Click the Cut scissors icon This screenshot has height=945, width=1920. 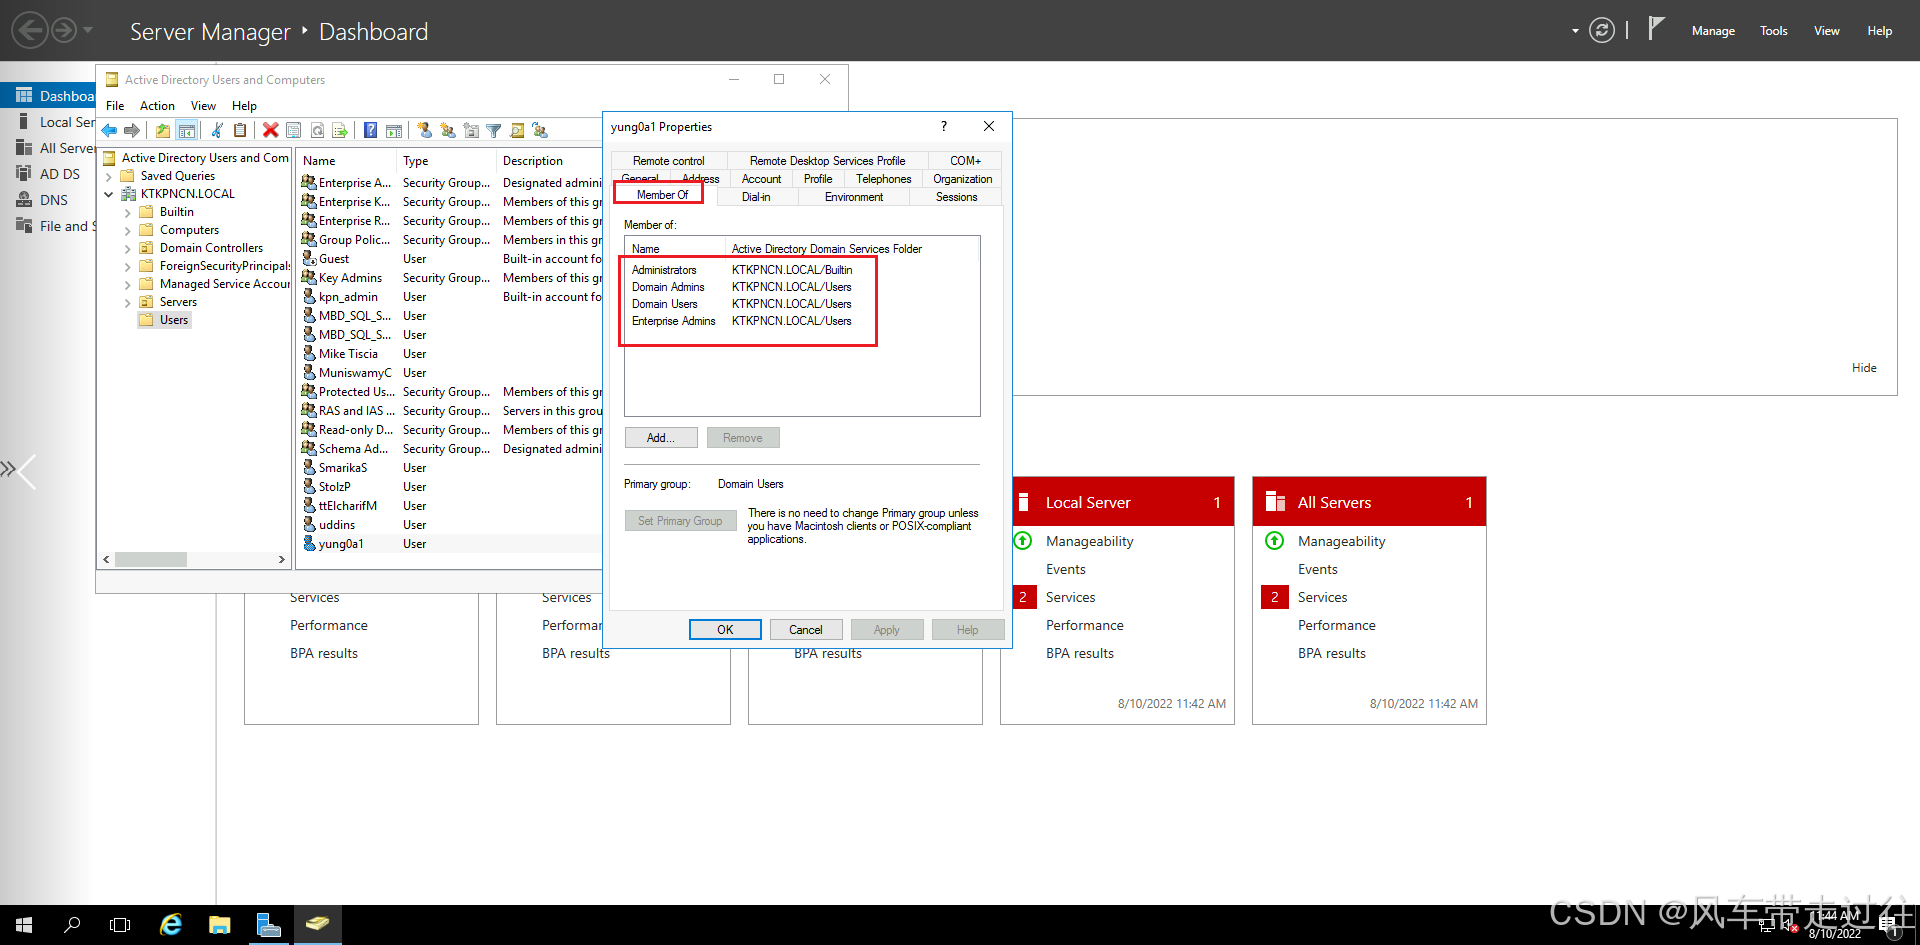217,130
